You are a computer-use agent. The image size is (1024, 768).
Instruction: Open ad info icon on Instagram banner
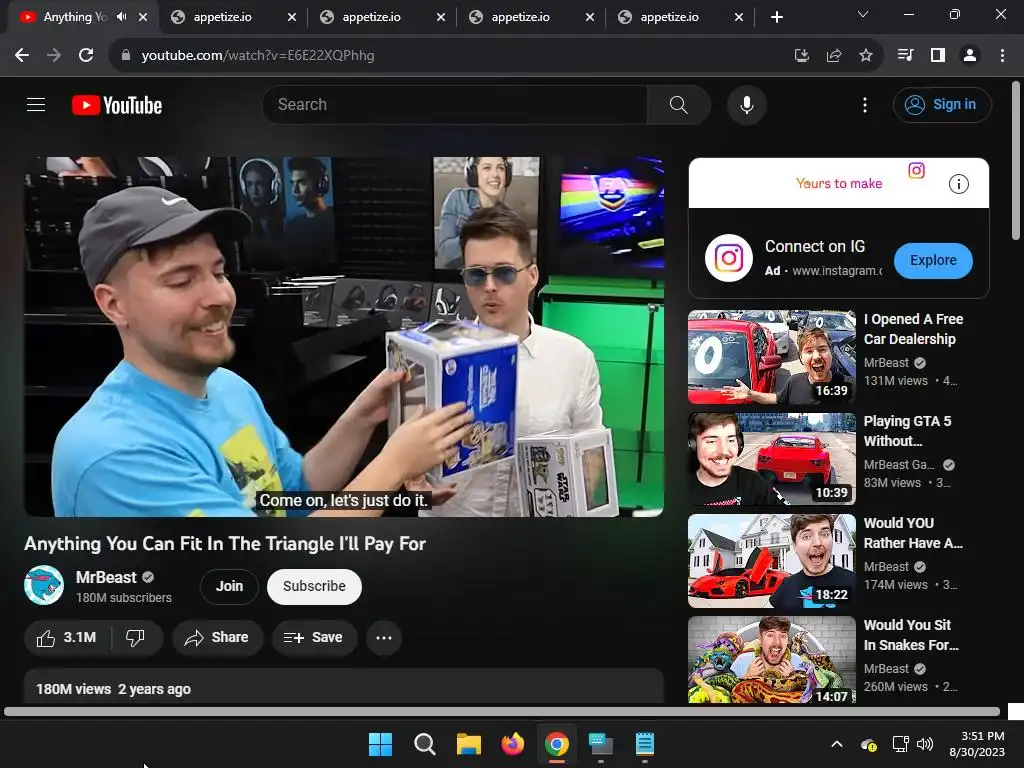(958, 184)
